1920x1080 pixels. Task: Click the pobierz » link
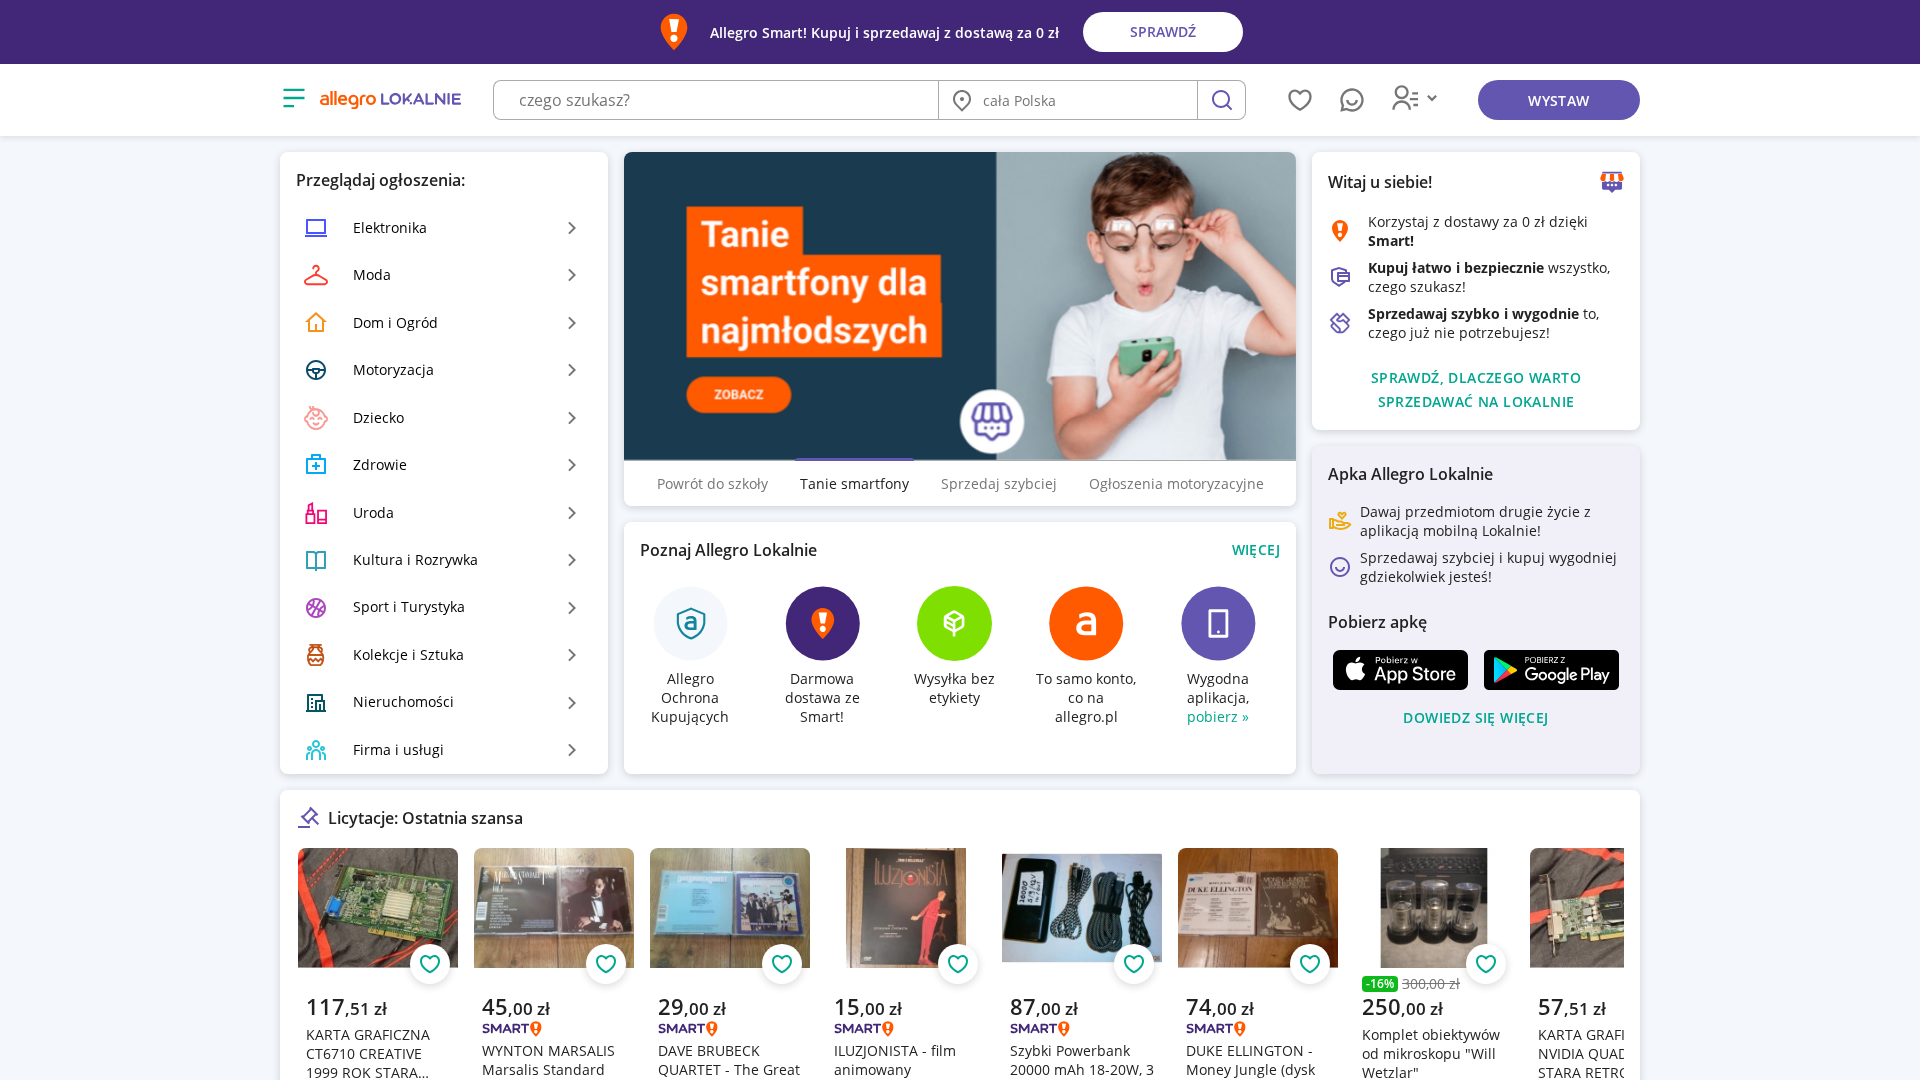point(1218,717)
